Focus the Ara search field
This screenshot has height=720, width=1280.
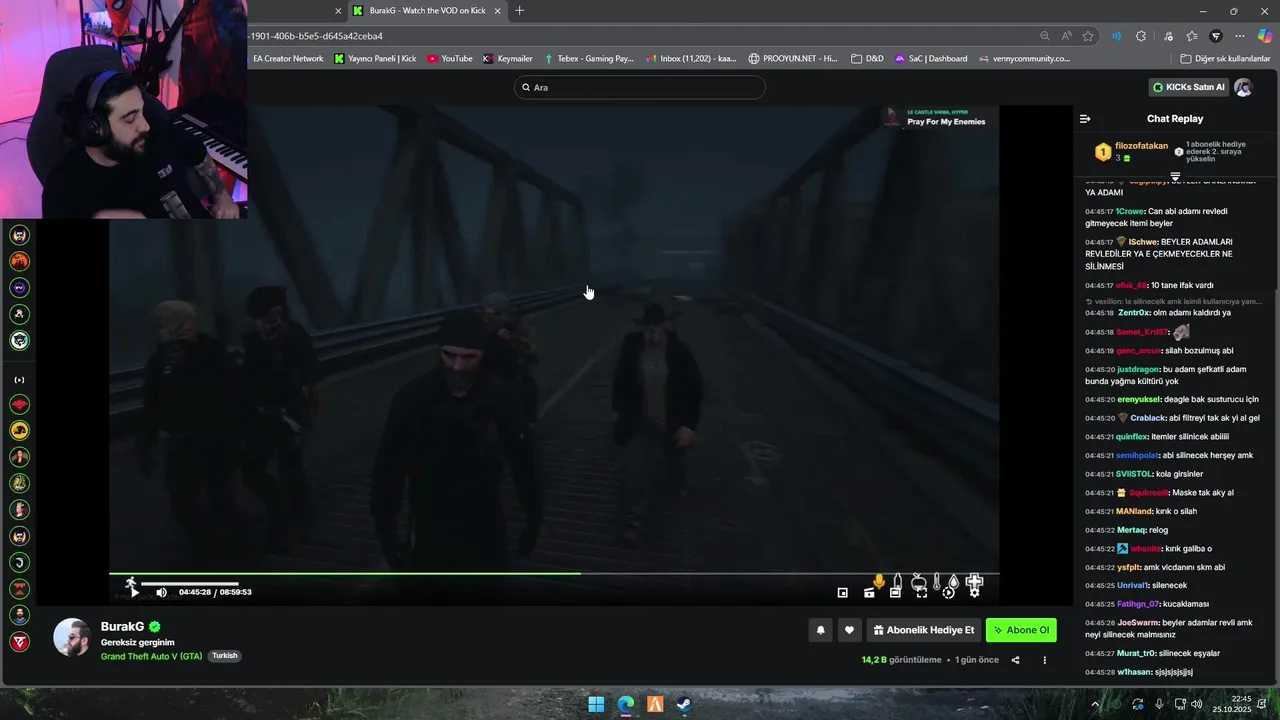coord(640,87)
